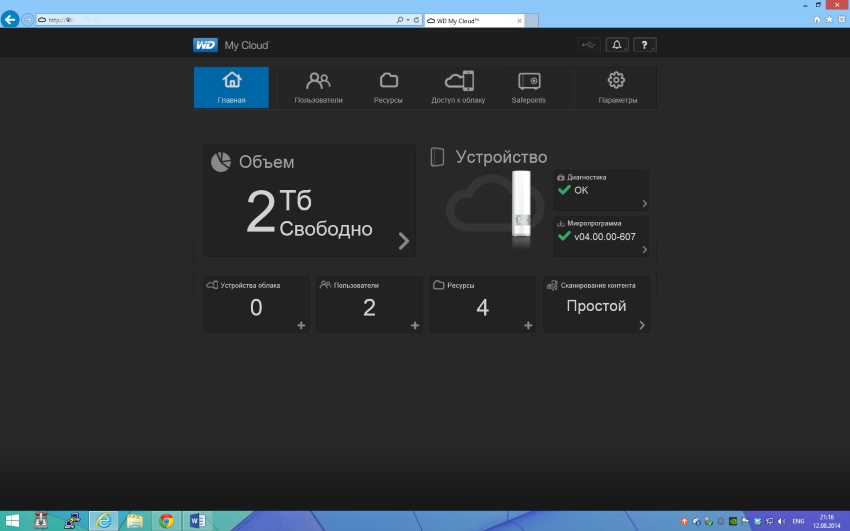The width and height of the screenshot is (850, 531).
Task: Open File Explorer from the taskbar
Action: [134, 521]
